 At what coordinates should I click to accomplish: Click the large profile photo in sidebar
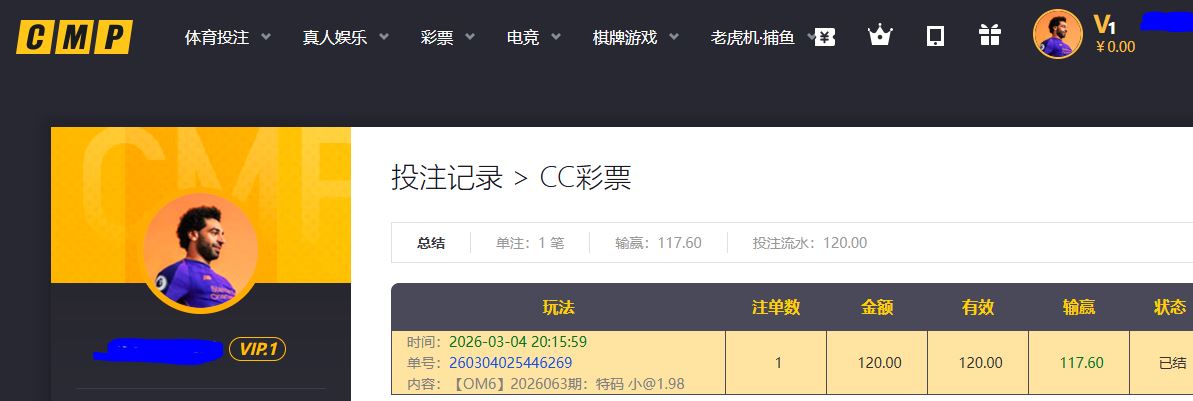(200, 251)
